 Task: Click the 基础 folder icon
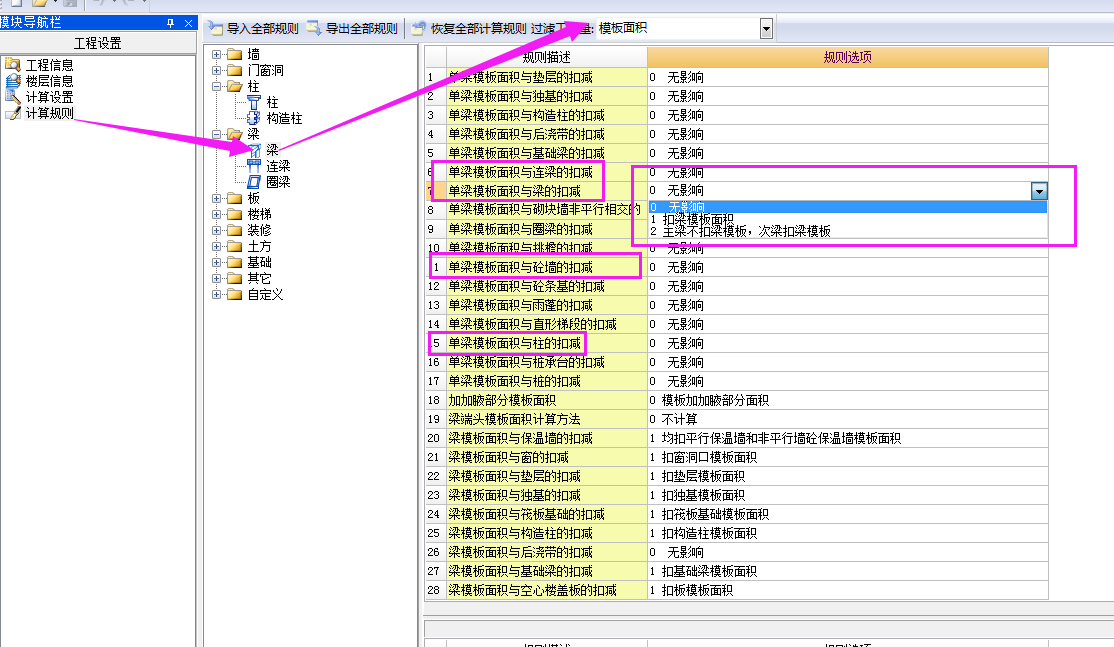pyautogui.click(x=234, y=262)
